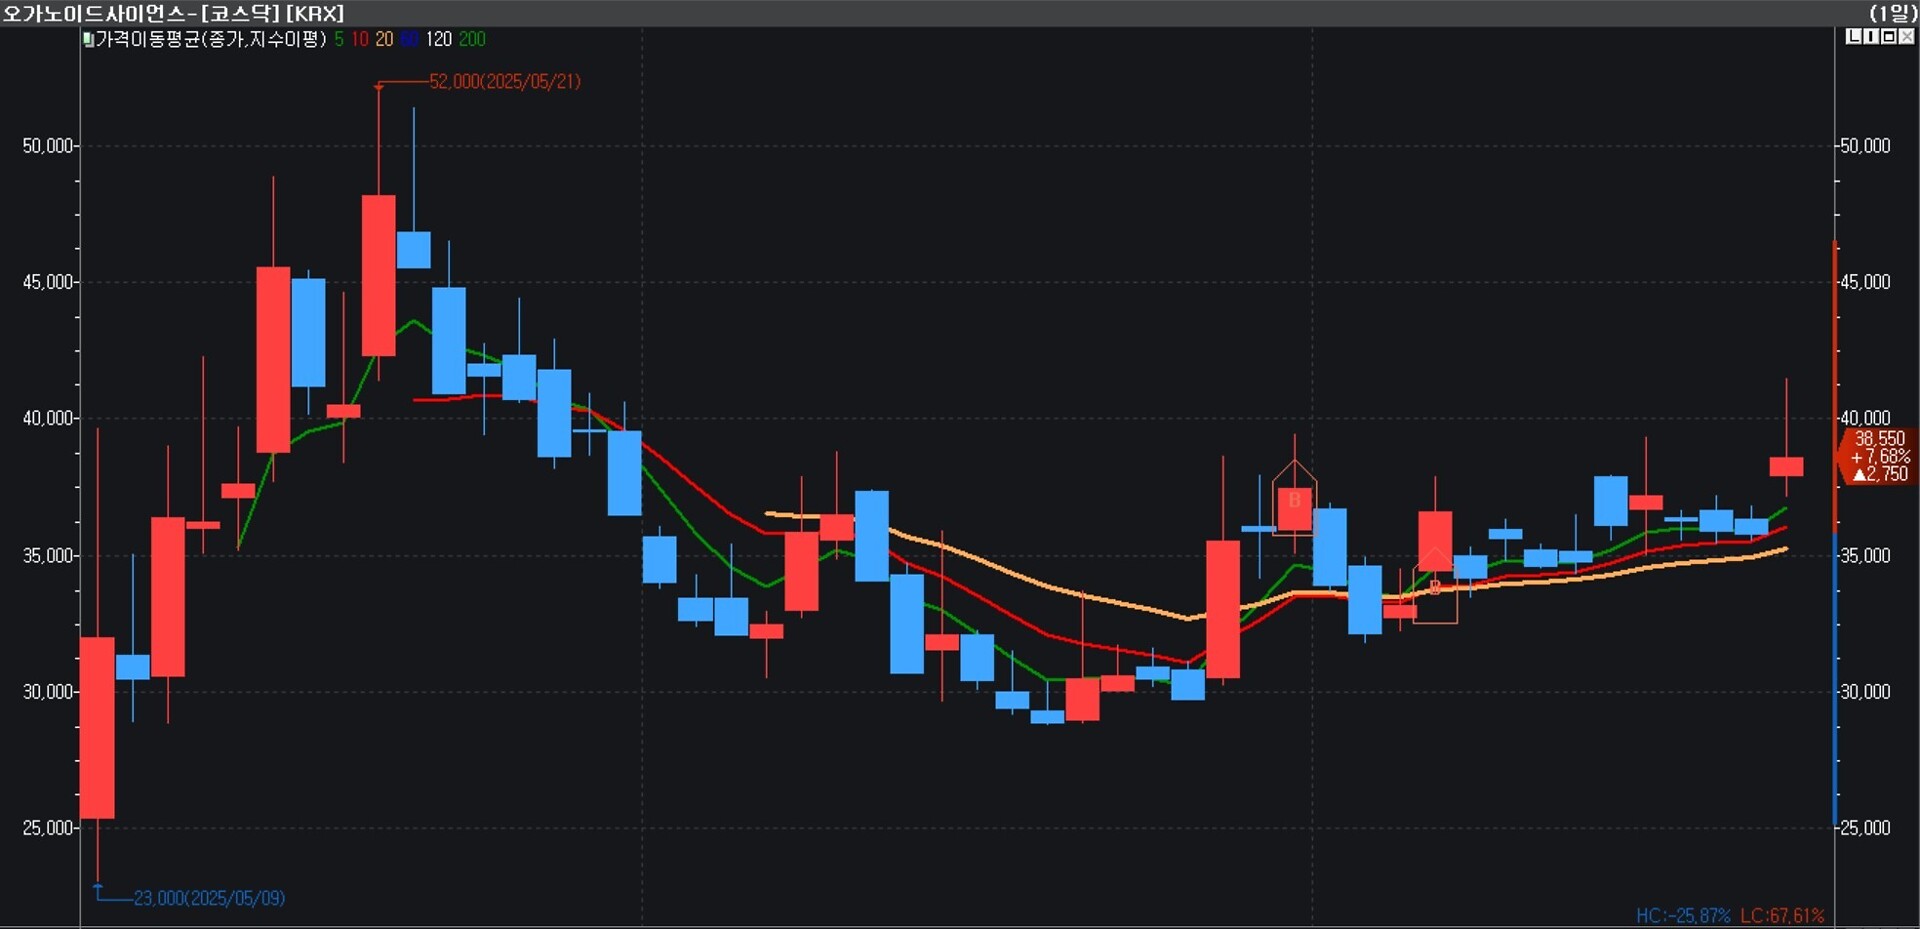Viewport: 1920px width, 929px height.
Task: Select the 60-day moving average legend value
Action: 410,39
